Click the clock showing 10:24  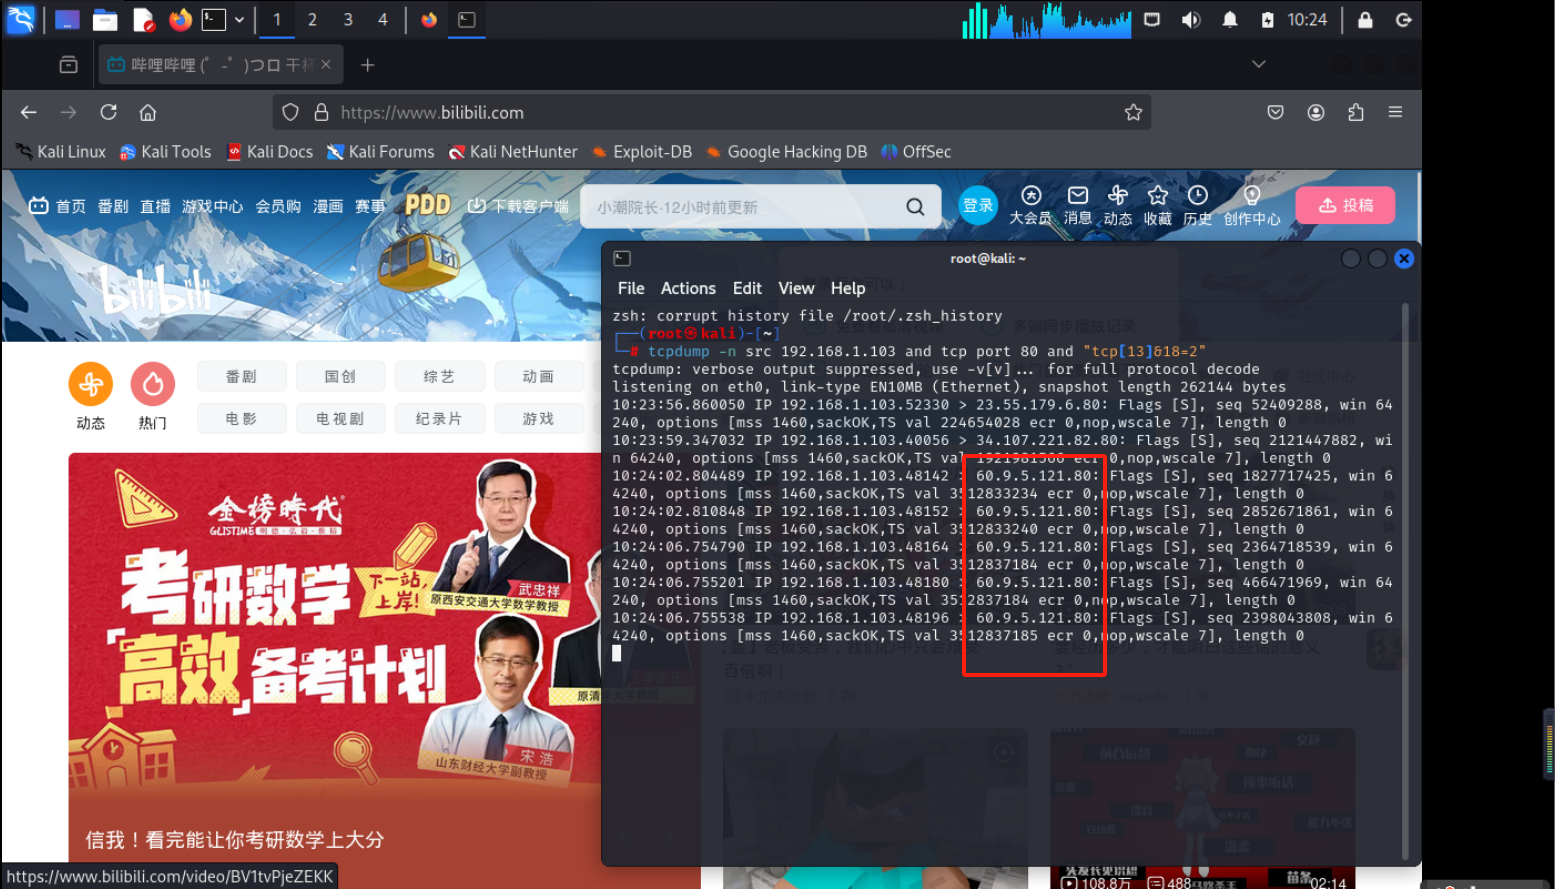[1307, 19]
